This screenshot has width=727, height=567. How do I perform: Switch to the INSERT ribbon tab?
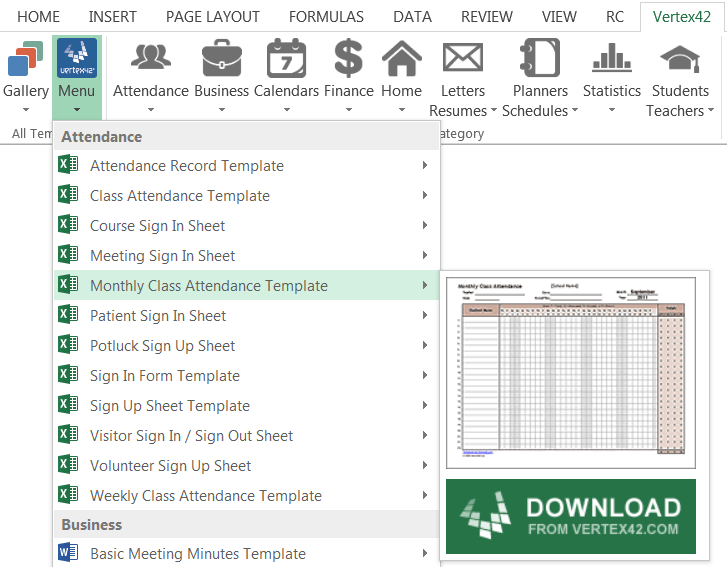point(113,17)
